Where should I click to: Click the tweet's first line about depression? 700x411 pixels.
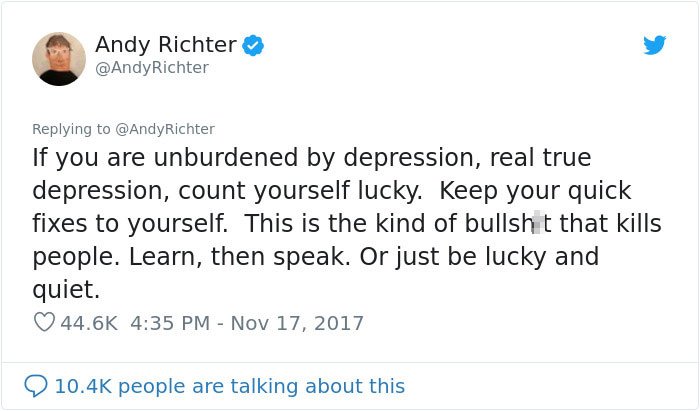(312, 158)
